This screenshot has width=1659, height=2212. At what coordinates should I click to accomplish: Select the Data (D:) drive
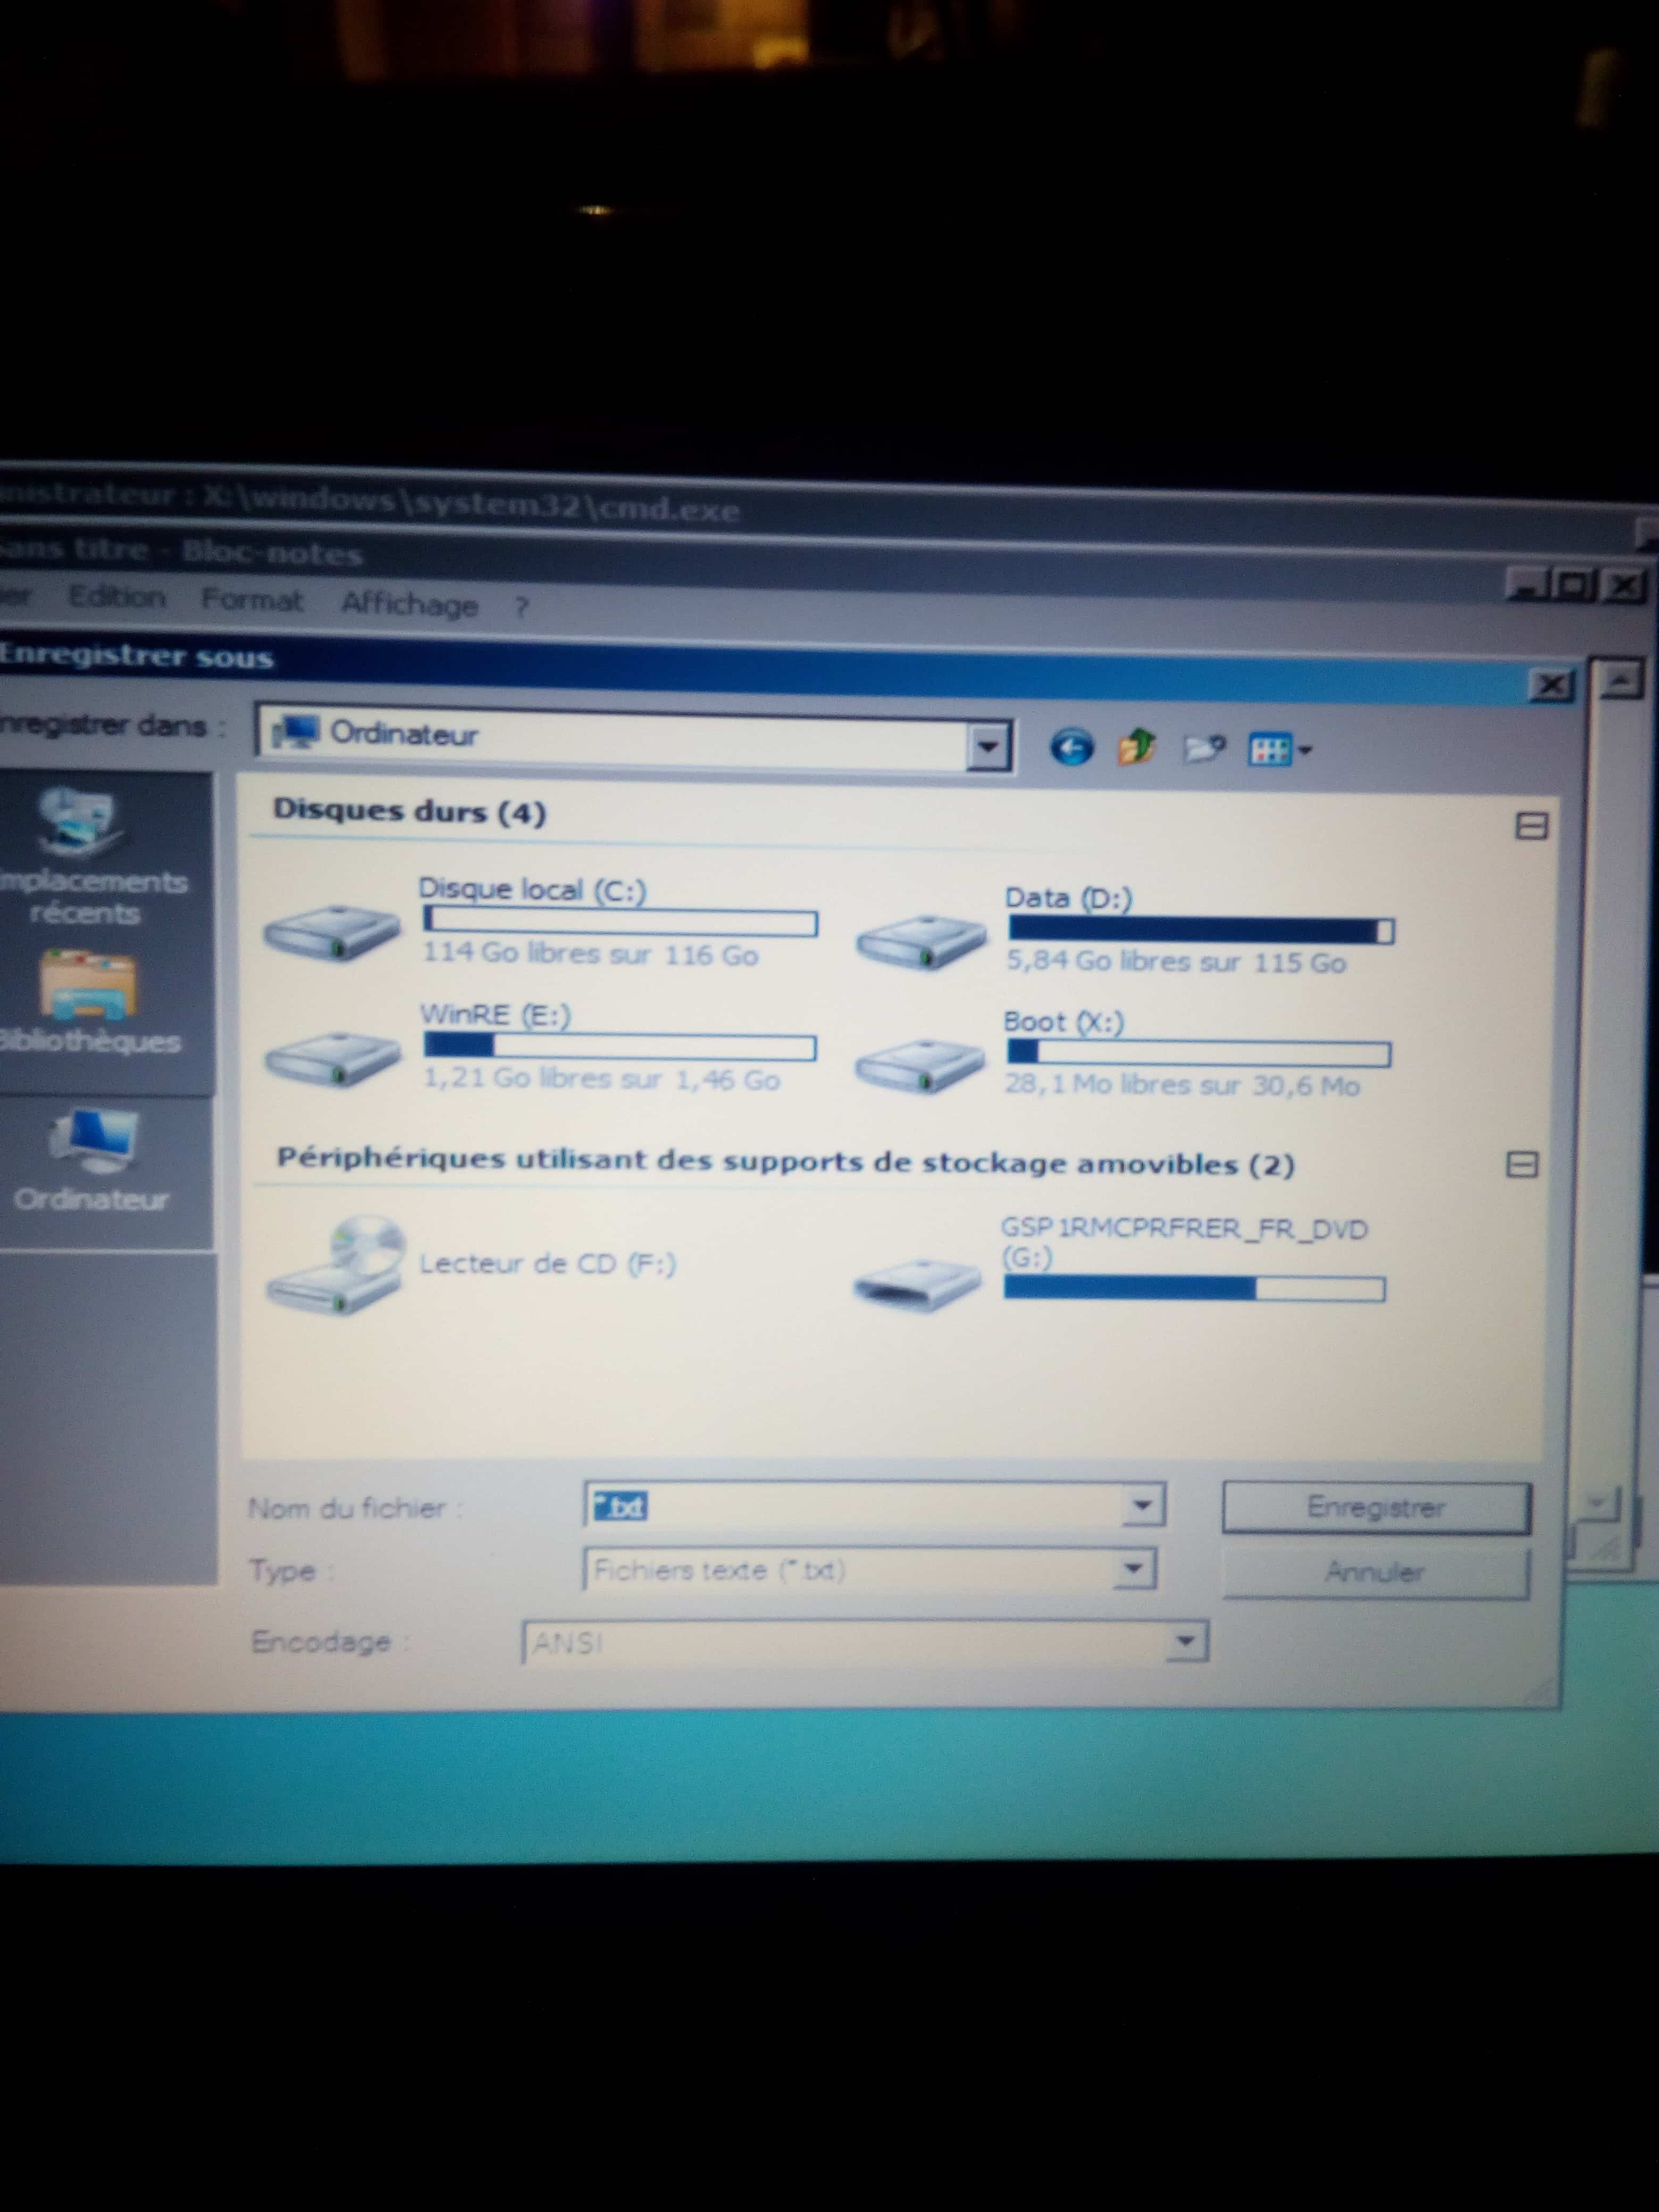pos(1068,898)
